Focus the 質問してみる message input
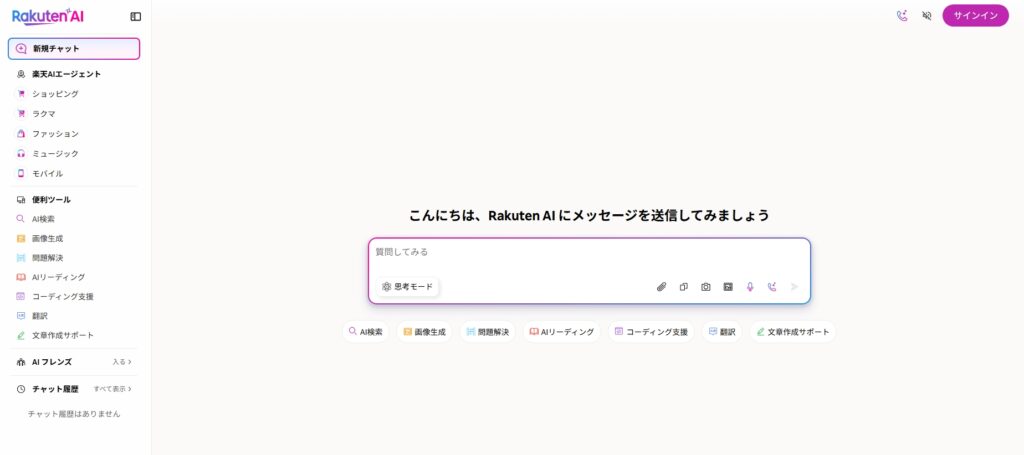Screen dimensions: 1024x455 [589, 253]
